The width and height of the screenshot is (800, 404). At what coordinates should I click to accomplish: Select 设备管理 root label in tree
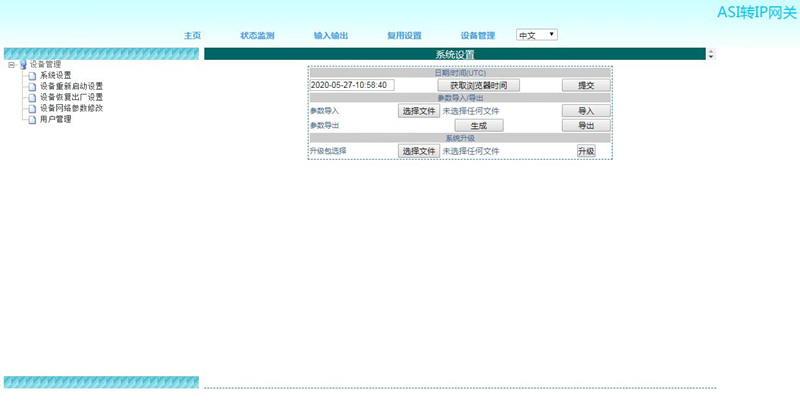pyautogui.click(x=45, y=64)
